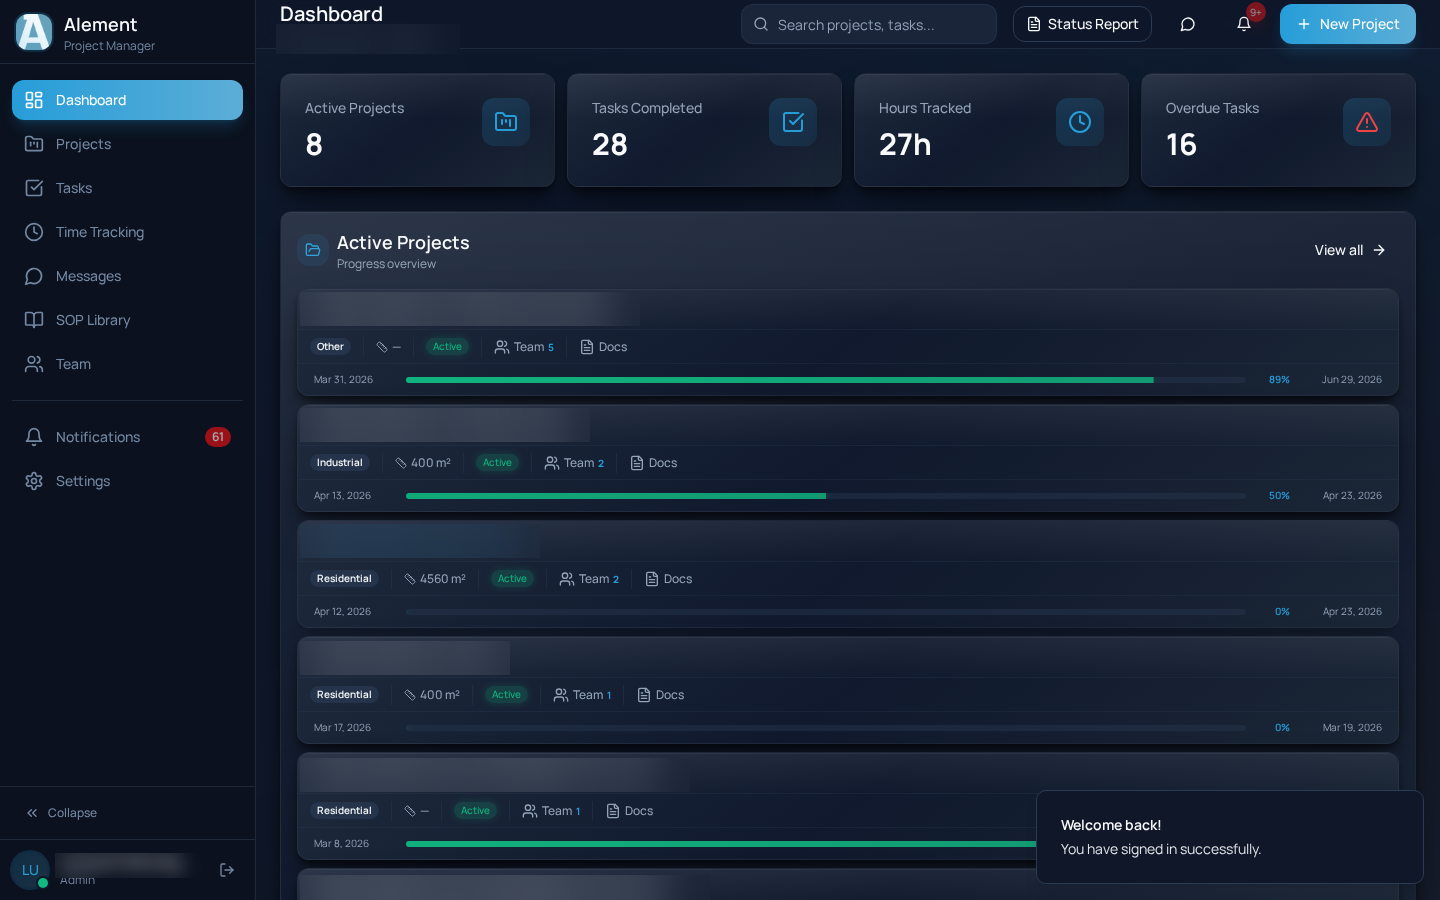Viewport: 1440px width, 900px height.
Task: Click the Apr 12 project's 0% progress bar
Action: point(826,612)
